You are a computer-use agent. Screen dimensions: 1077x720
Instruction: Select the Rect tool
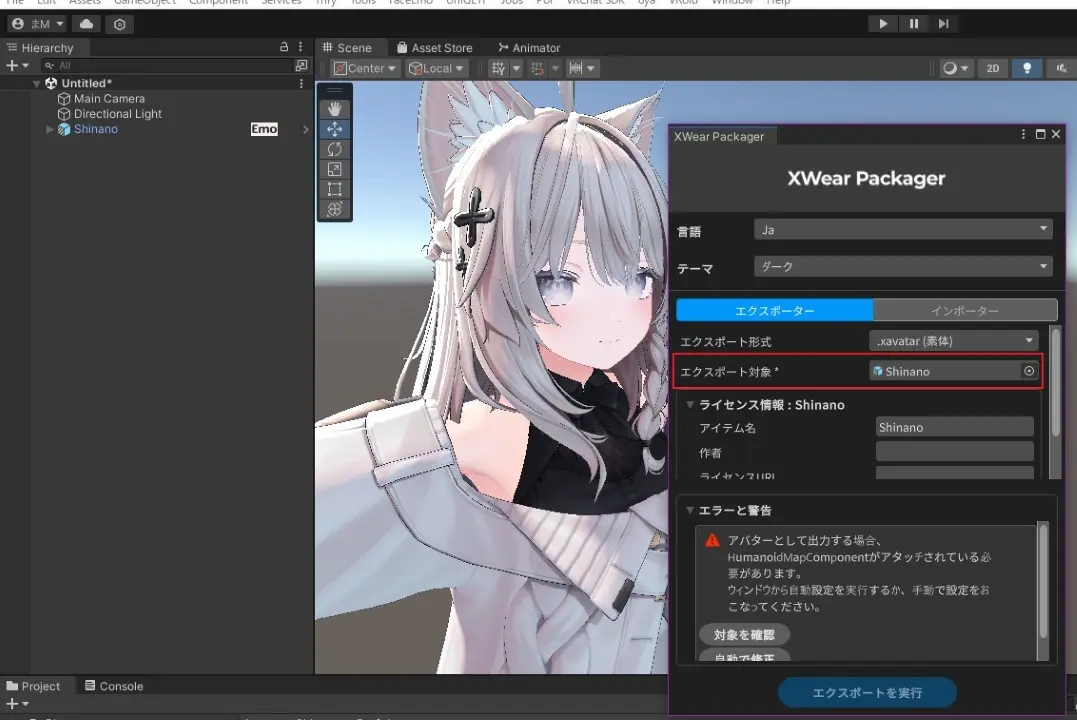pyautogui.click(x=335, y=189)
